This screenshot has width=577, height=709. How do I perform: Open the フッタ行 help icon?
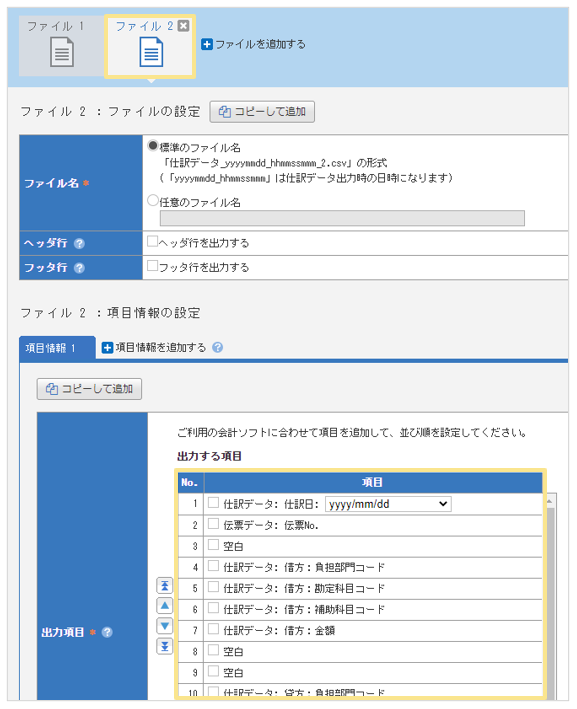click(x=80, y=268)
